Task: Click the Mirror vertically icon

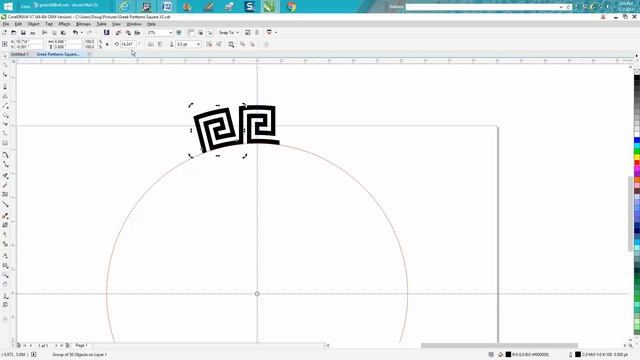Action: [x=160, y=44]
